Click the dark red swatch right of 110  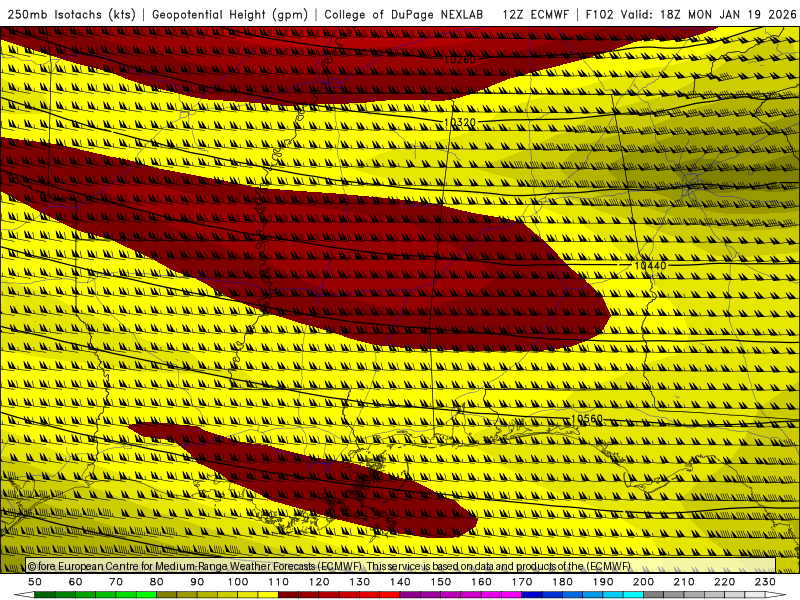(288, 595)
